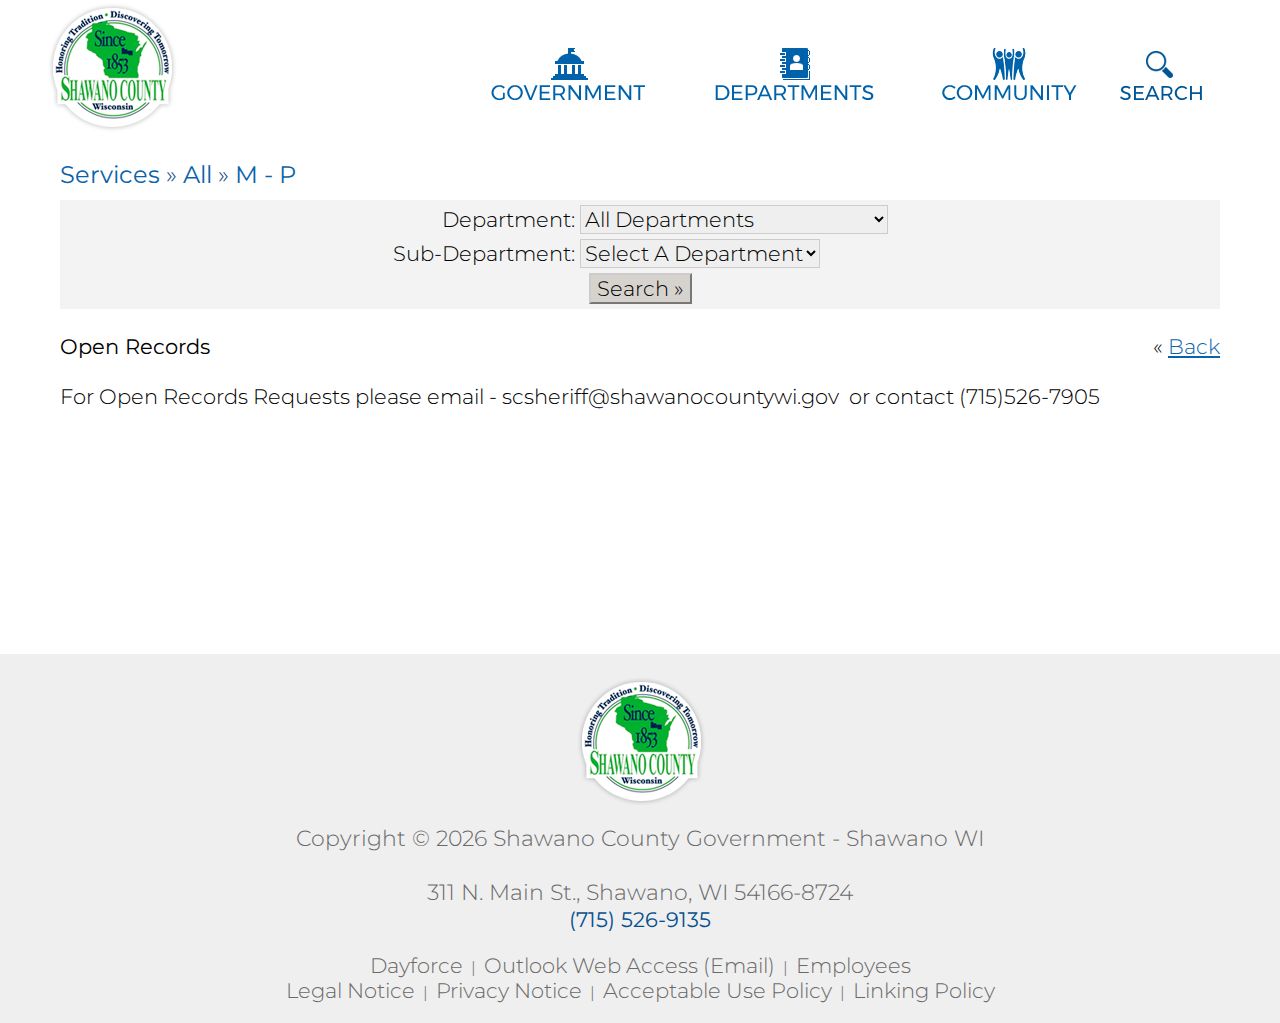Viewport: 1280px width, 1023px height.
Task: Follow the Back link
Action: 1194,347
